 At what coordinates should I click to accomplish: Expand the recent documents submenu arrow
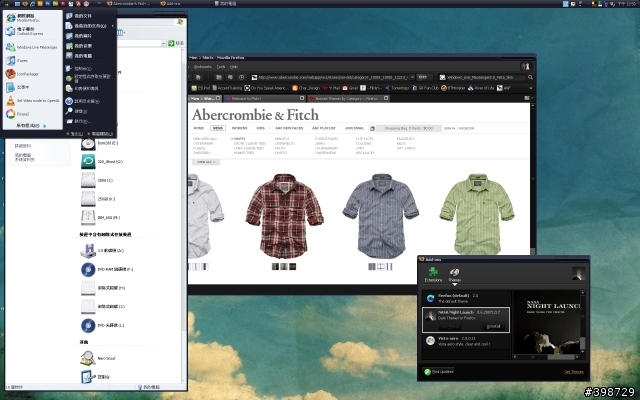tap(113, 26)
